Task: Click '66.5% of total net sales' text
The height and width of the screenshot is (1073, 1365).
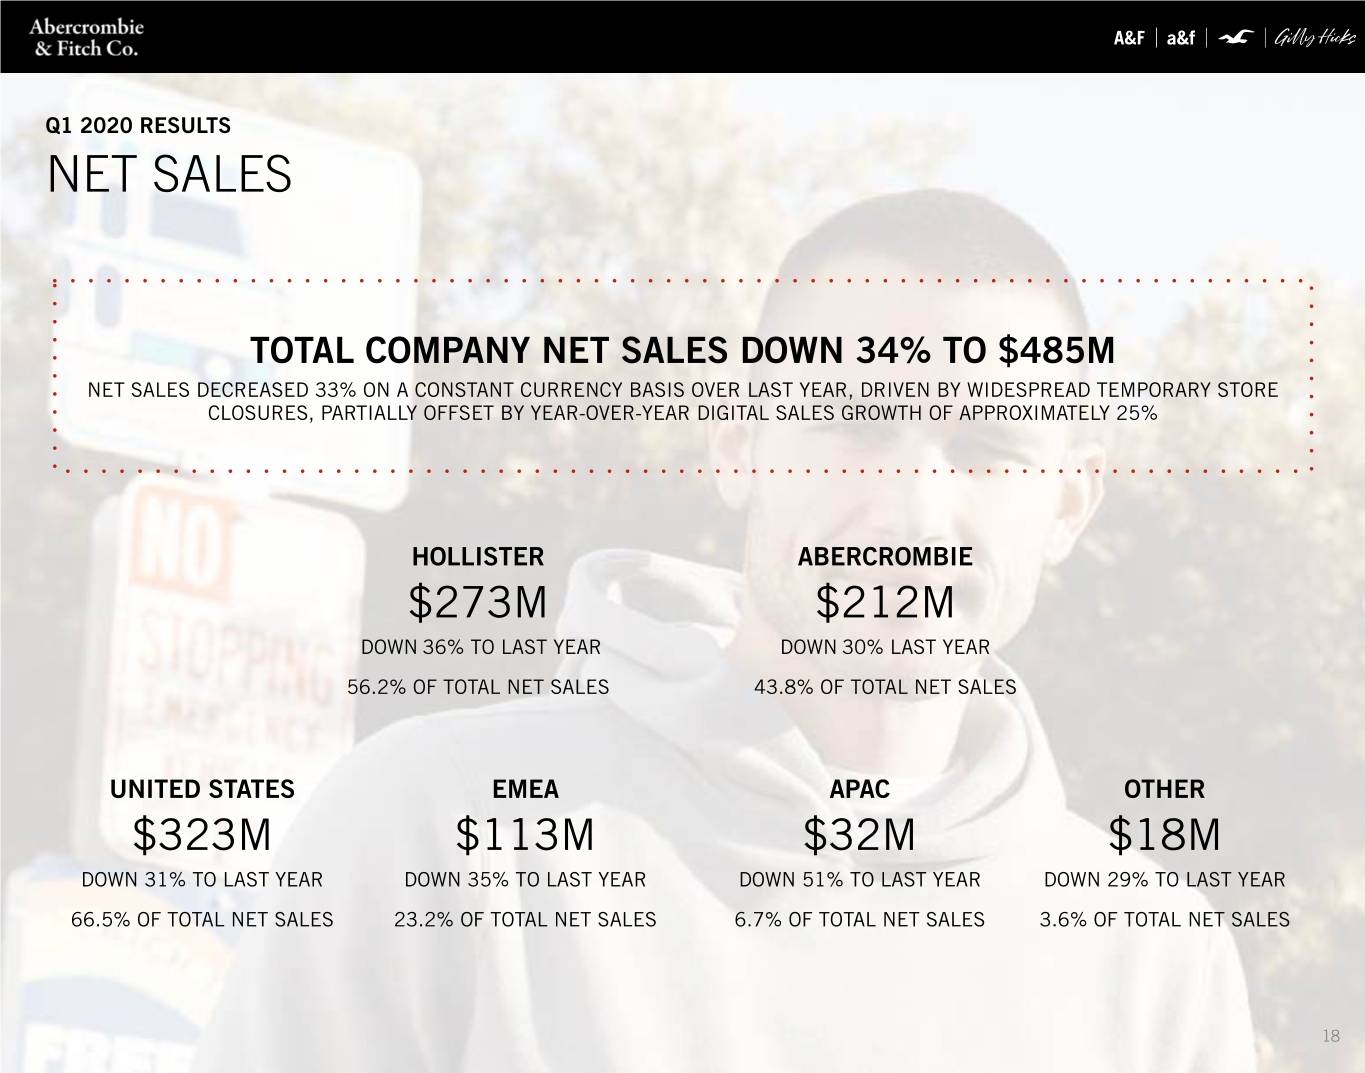Action: coord(202,920)
